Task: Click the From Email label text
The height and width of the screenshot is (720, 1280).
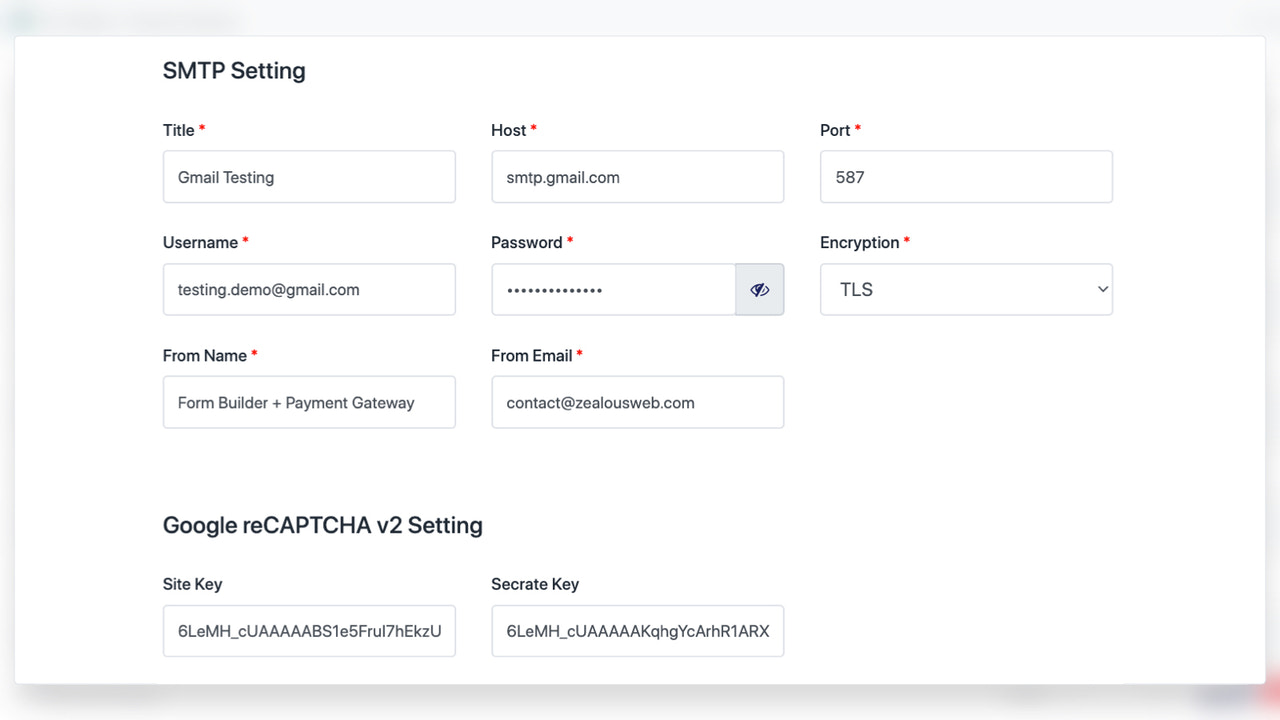Action: (530, 355)
